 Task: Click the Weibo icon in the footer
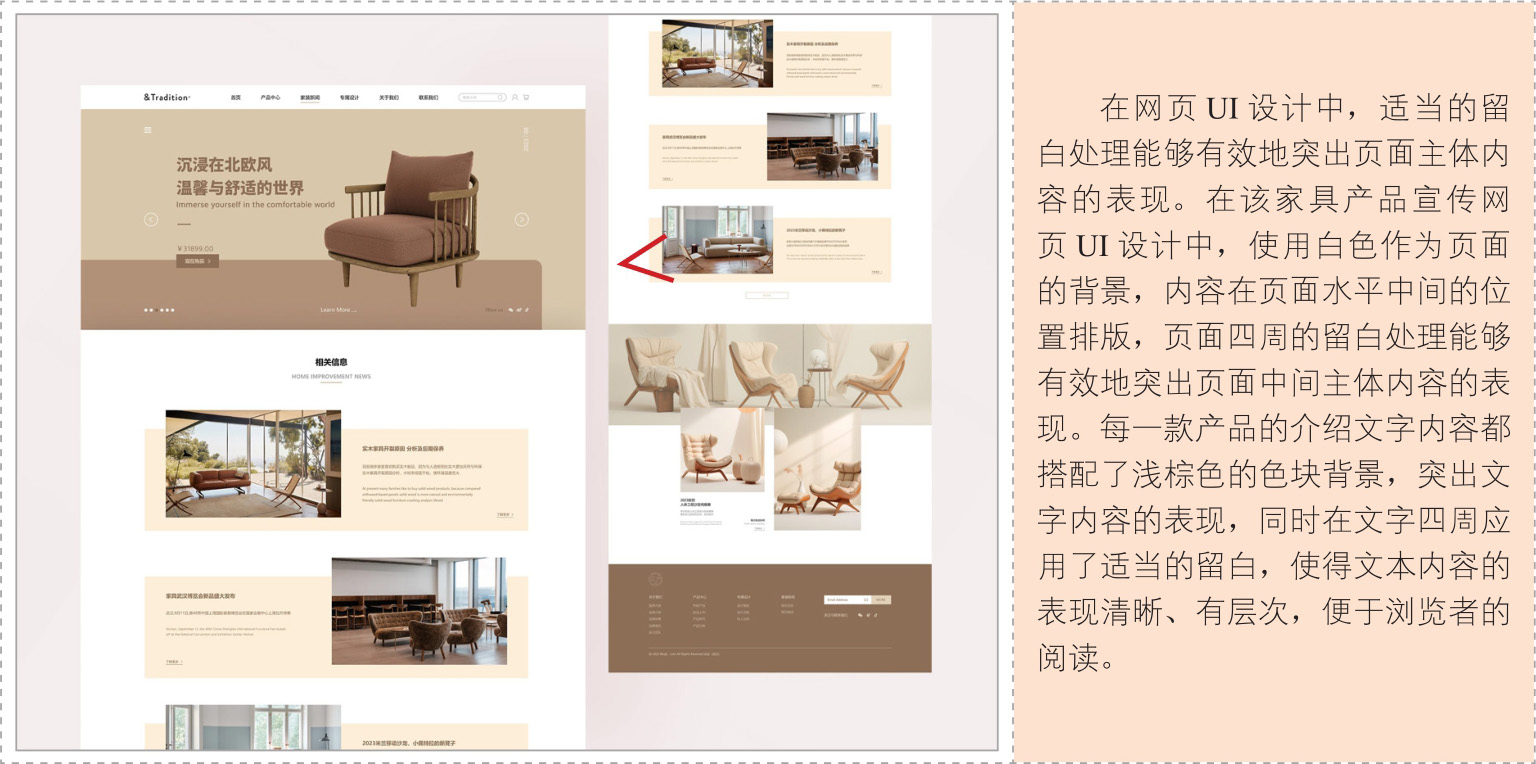click(868, 615)
